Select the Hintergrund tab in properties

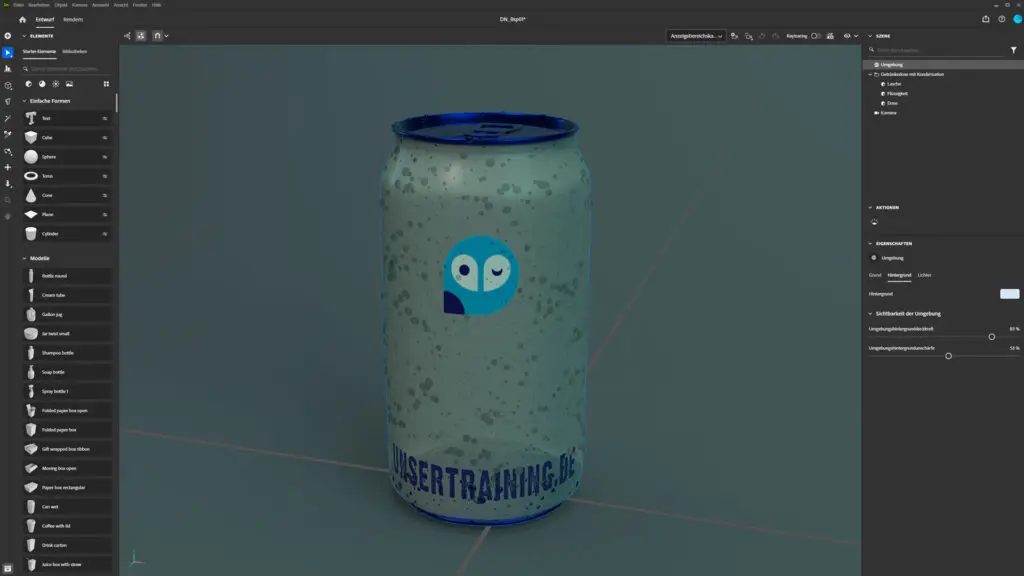pyautogui.click(x=899, y=276)
